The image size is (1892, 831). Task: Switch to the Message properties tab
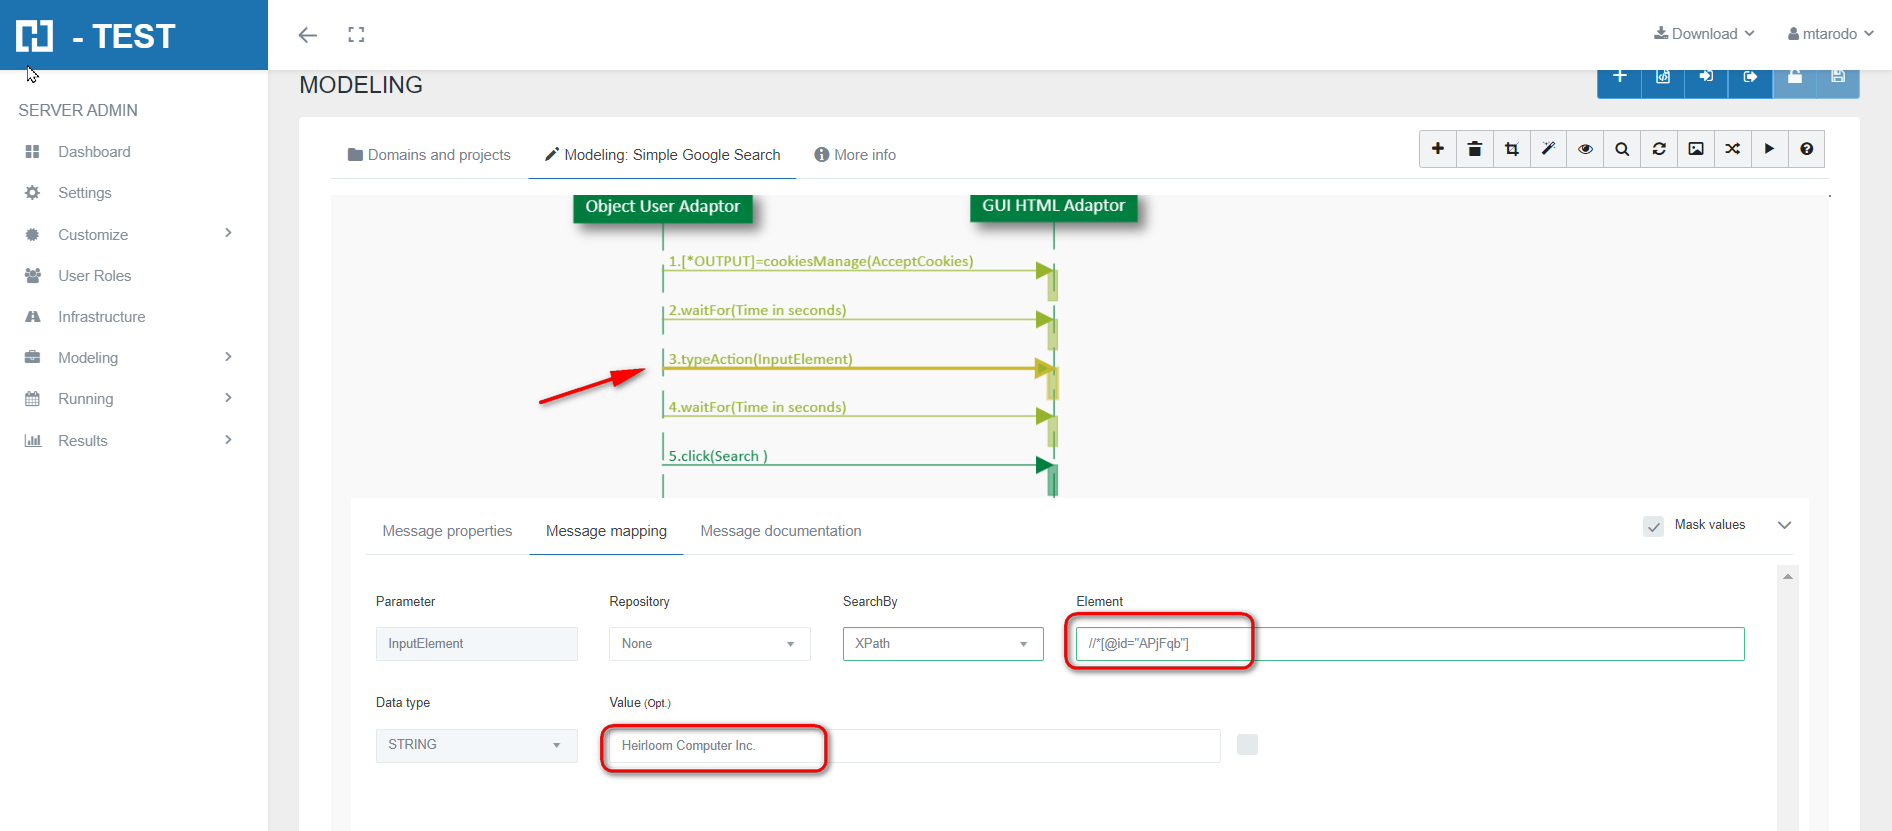click(447, 531)
